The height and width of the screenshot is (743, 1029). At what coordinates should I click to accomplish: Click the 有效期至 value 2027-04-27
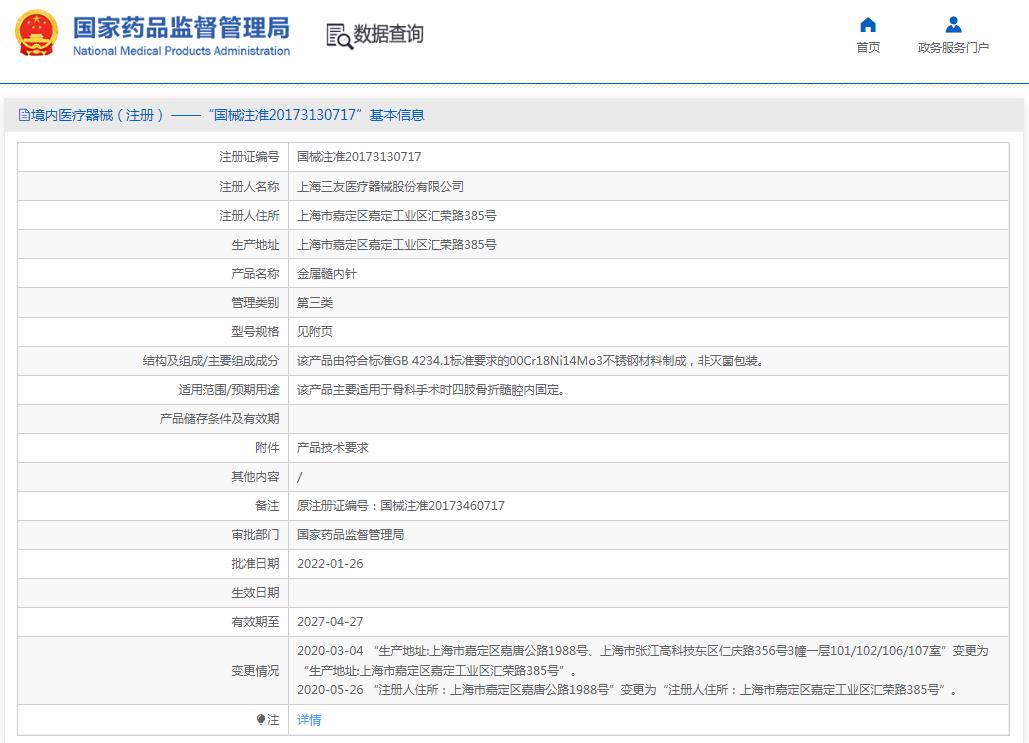click(330, 622)
